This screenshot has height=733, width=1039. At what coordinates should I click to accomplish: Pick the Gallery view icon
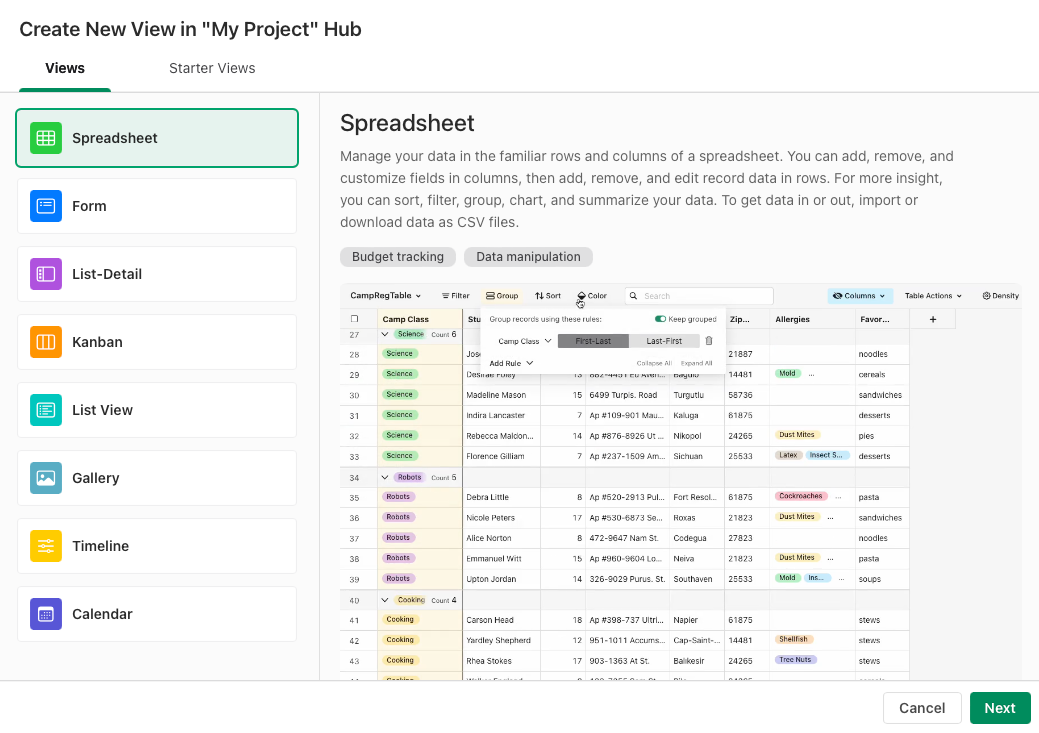click(46, 478)
